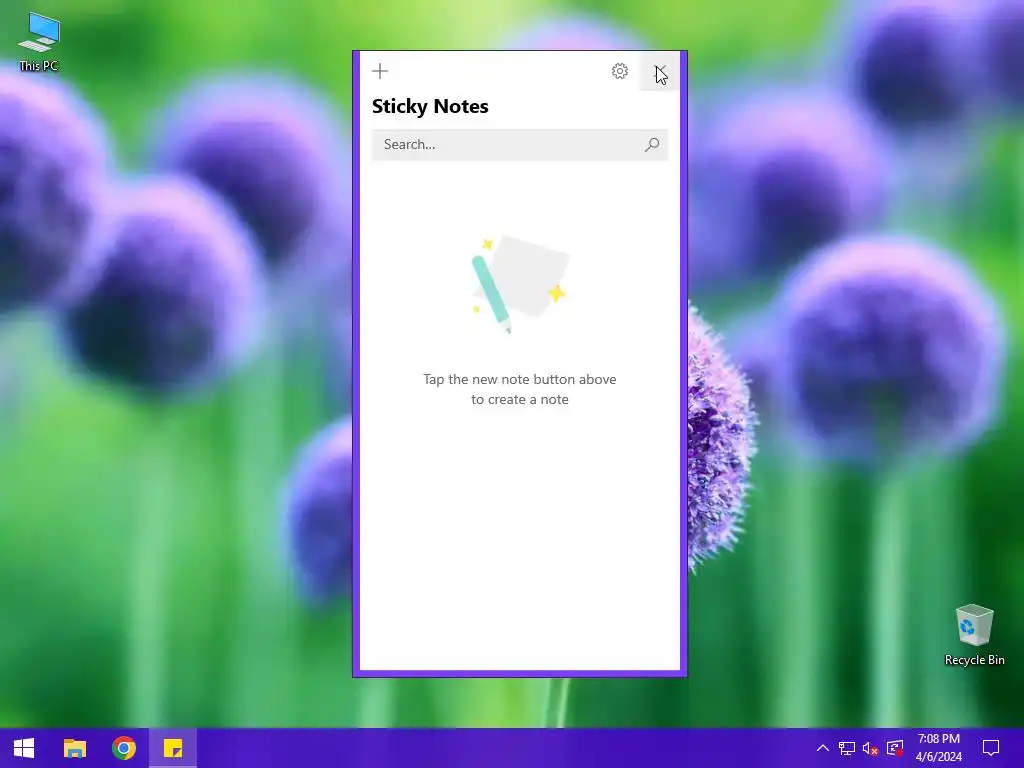
Task: Open the Windows Start menu
Action: click(x=24, y=748)
